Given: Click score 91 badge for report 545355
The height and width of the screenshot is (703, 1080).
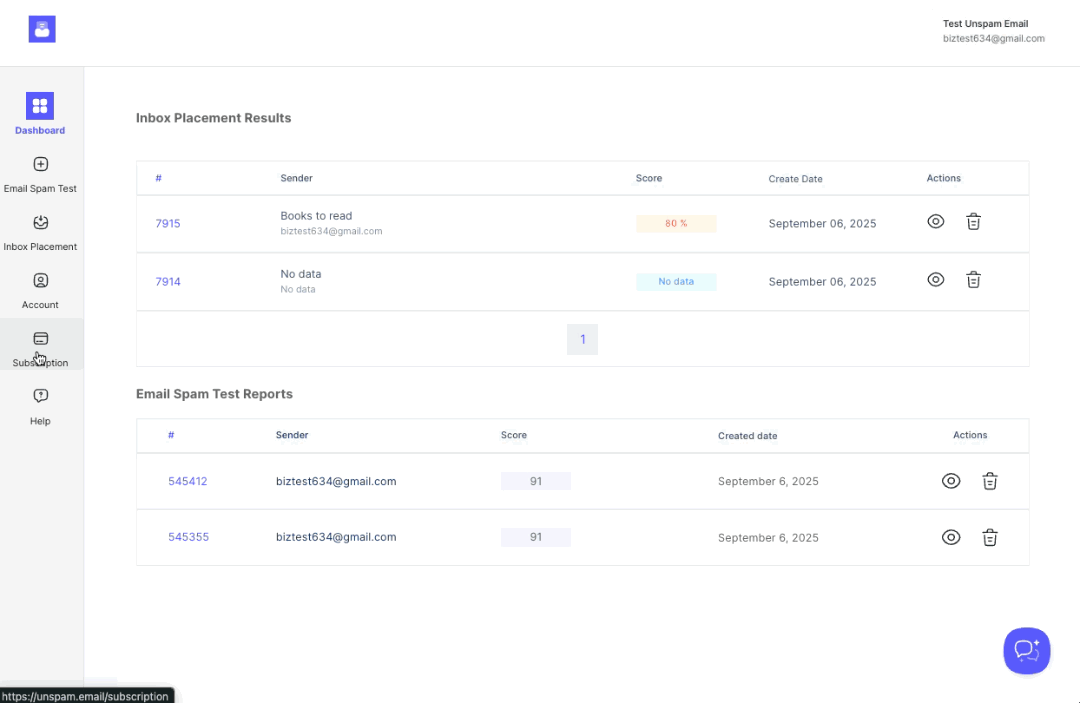Looking at the screenshot, I should click(x=536, y=537).
